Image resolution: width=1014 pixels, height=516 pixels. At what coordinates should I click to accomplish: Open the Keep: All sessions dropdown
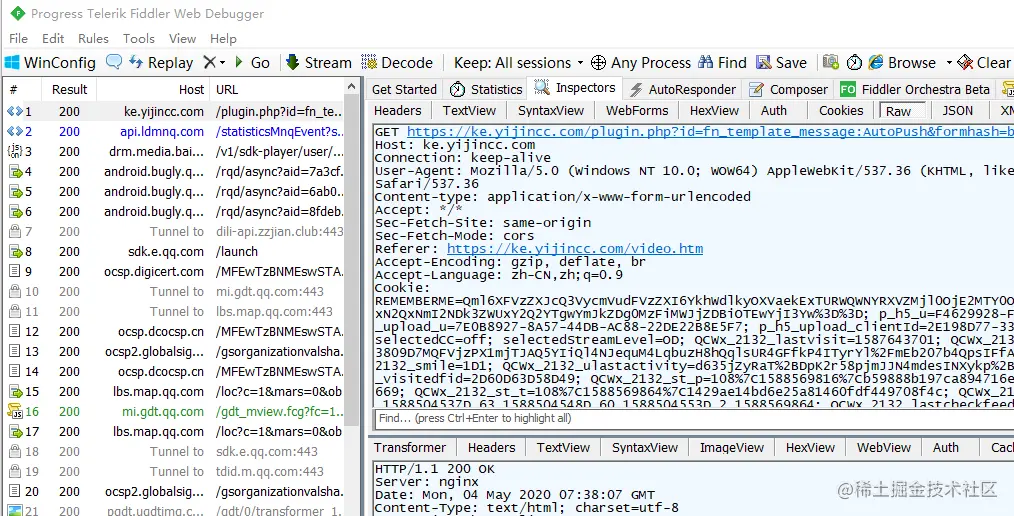point(518,63)
